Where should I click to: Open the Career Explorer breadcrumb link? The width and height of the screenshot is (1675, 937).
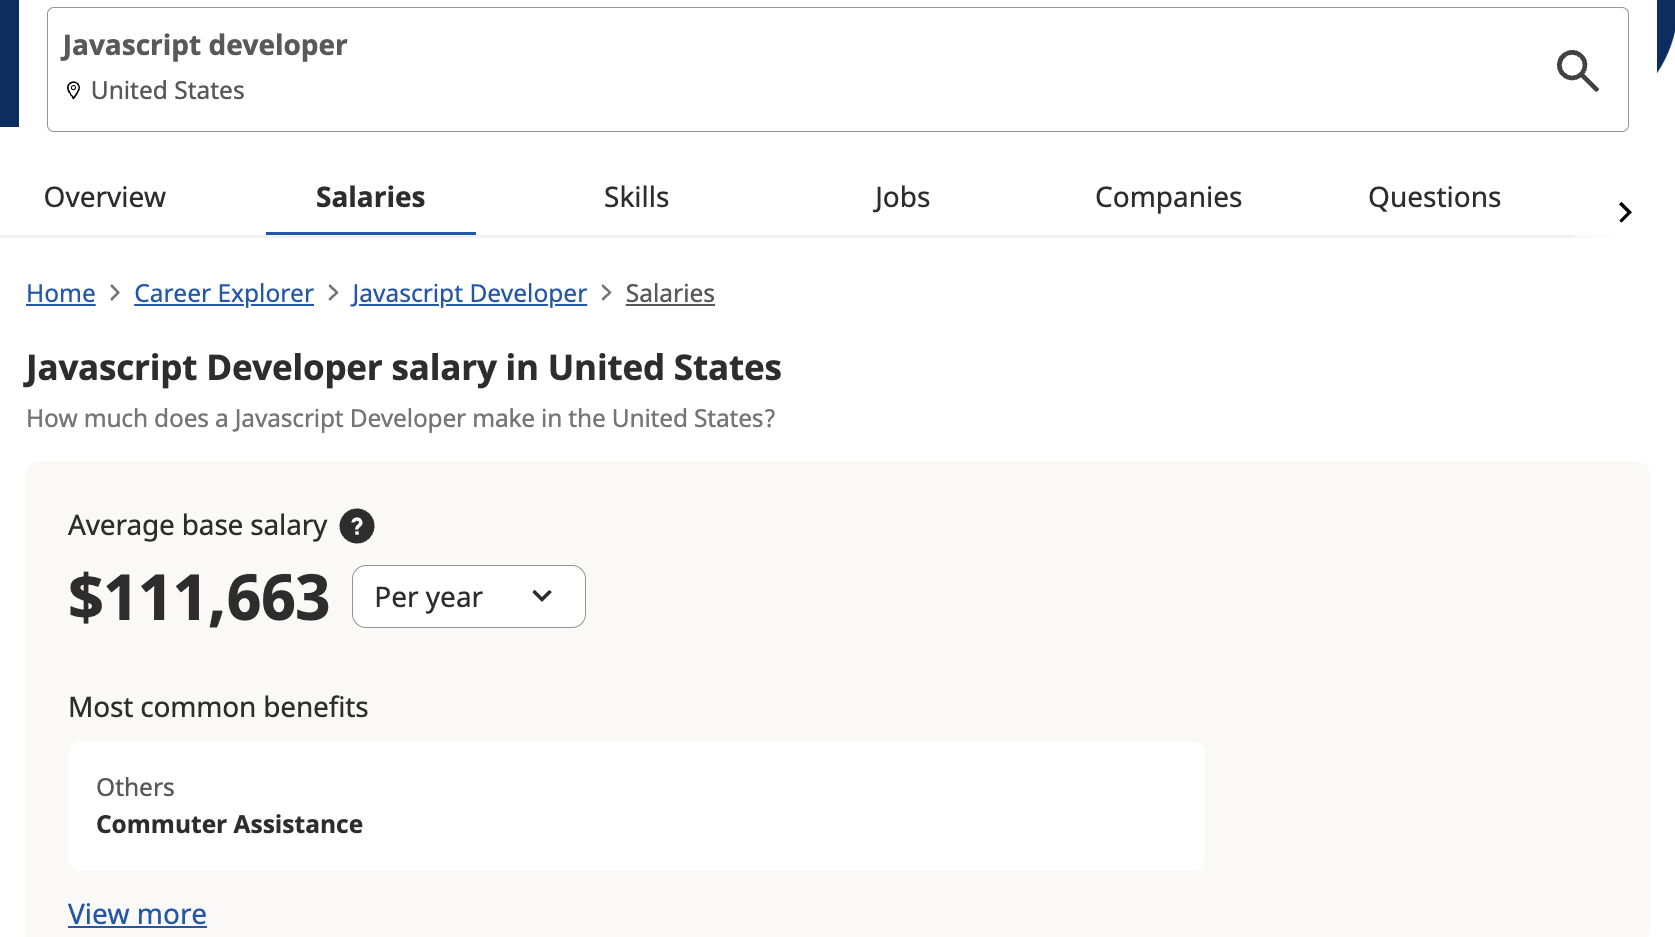click(x=224, y=294)
